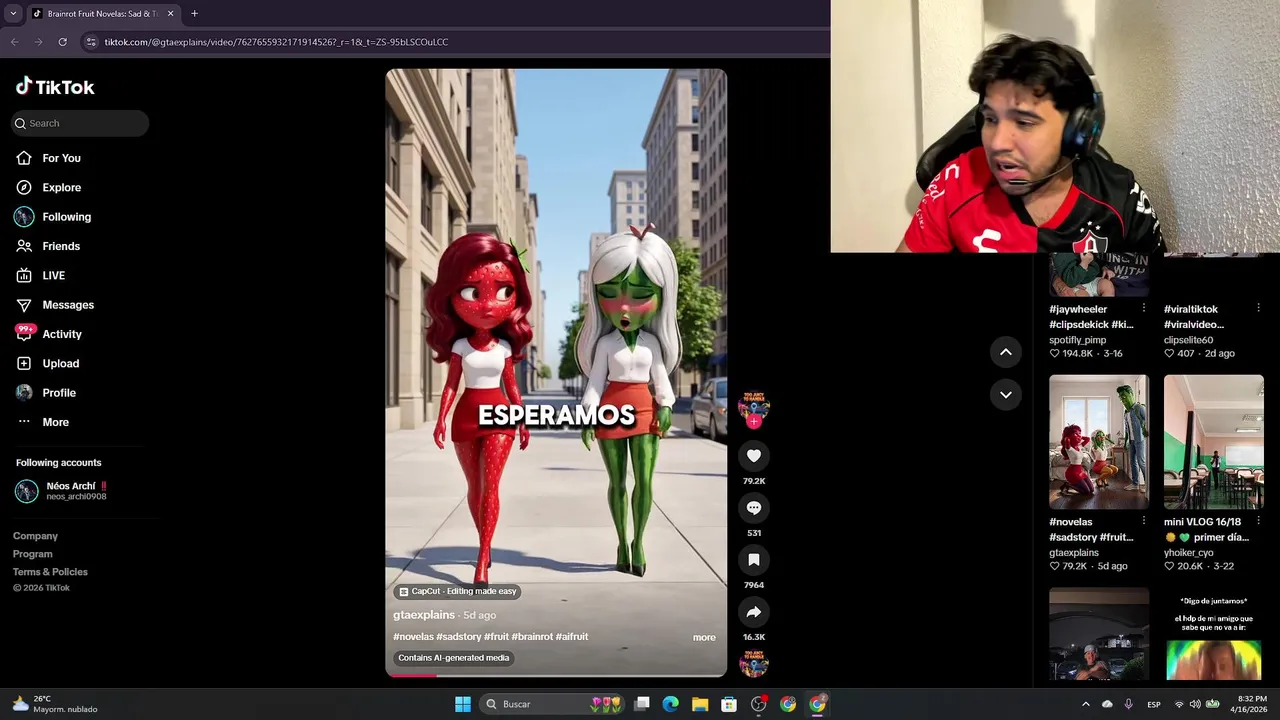Like the video with heart icon
The image size is (1280, 720).
[754, 456]
